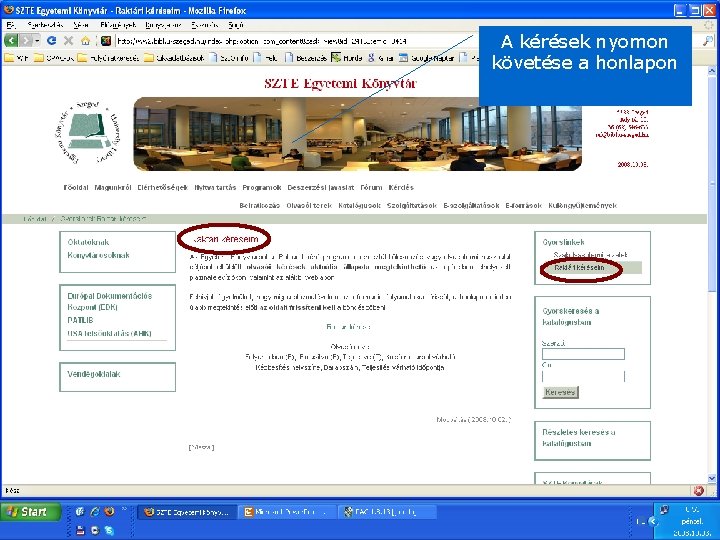720x540 pixels.
Task: Open the Szerkesztés menu
Action: click(x=45, y=25)
